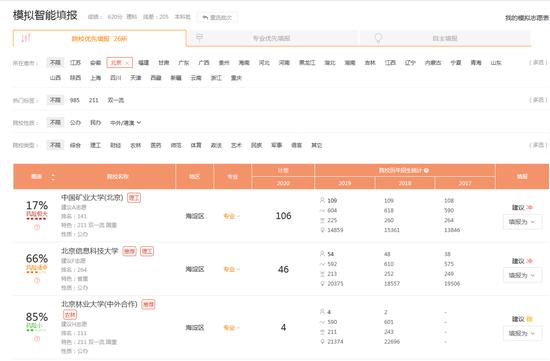
Task: Select 内蒙古 province filter
Action: click(x=433, y=62)
